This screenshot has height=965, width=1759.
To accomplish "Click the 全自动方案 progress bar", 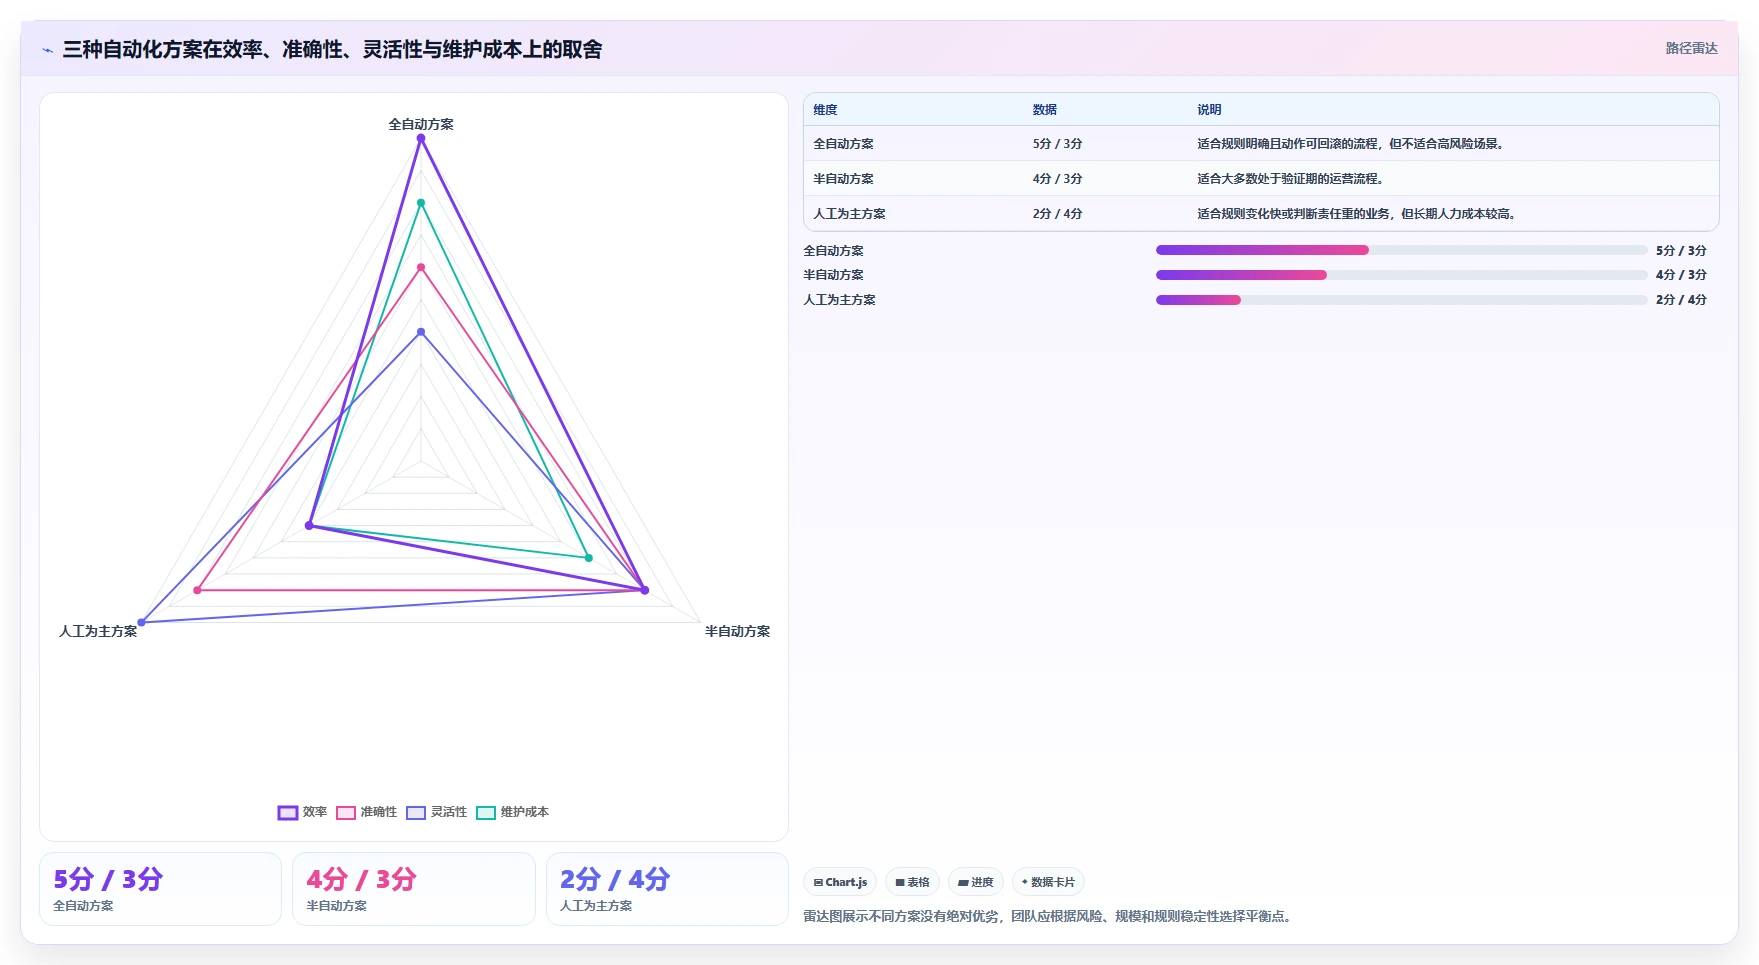I will tap(1401, 250).
